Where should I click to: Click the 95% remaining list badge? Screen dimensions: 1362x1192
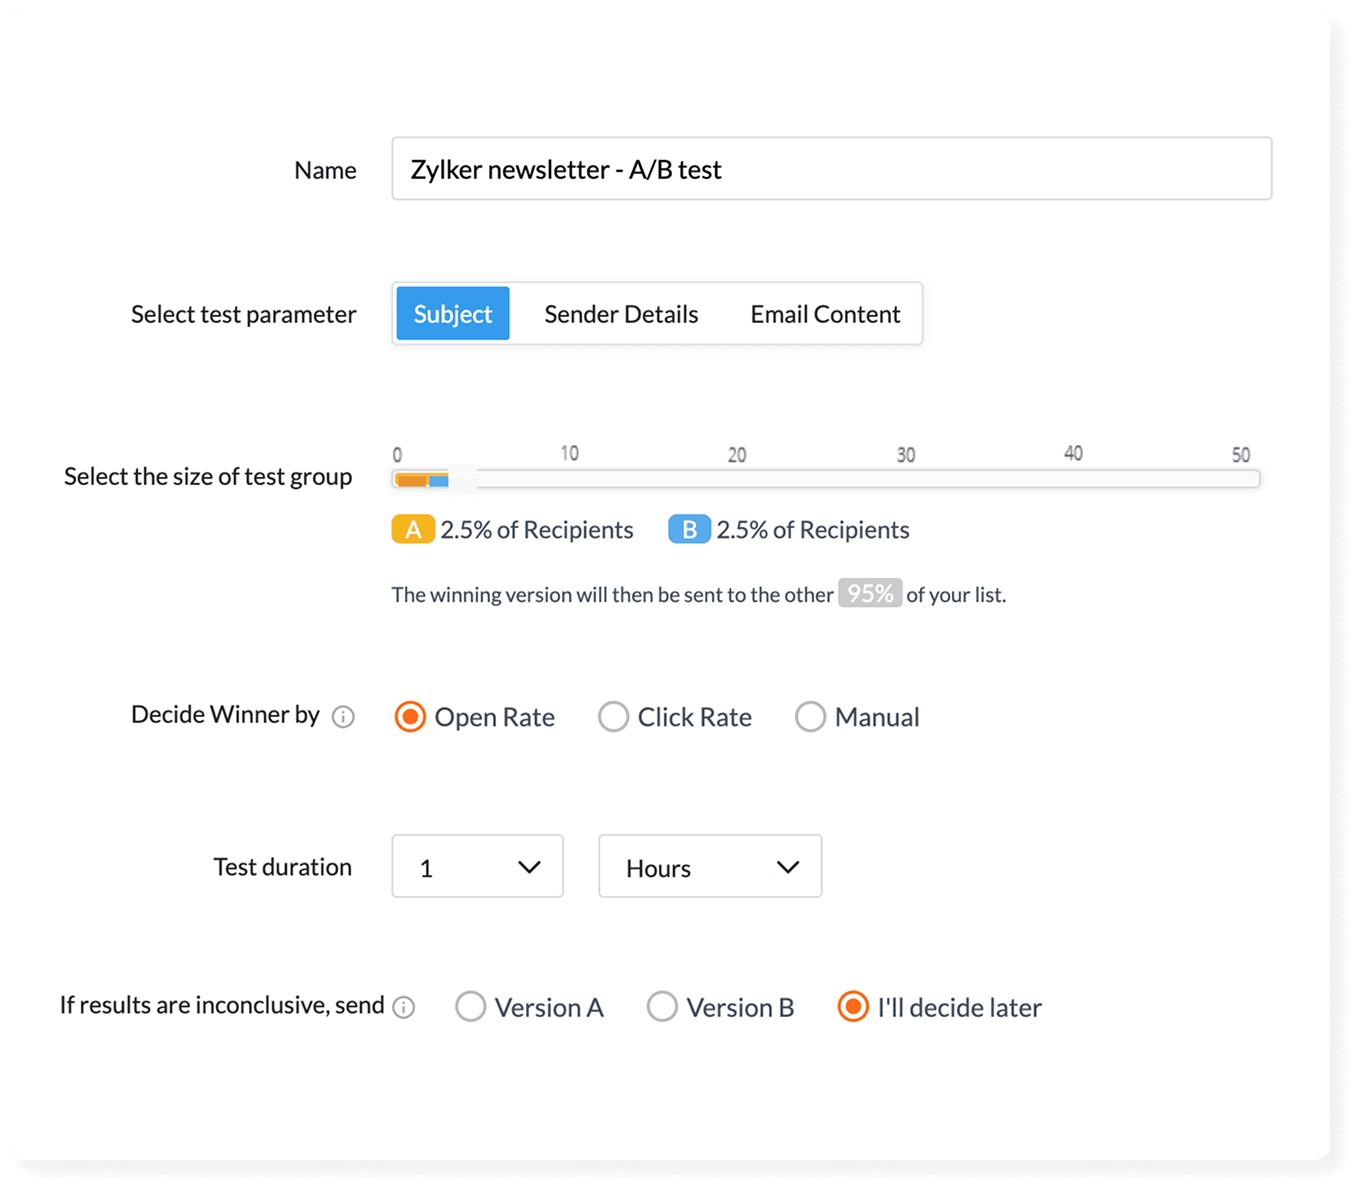[x=870, y=594]
